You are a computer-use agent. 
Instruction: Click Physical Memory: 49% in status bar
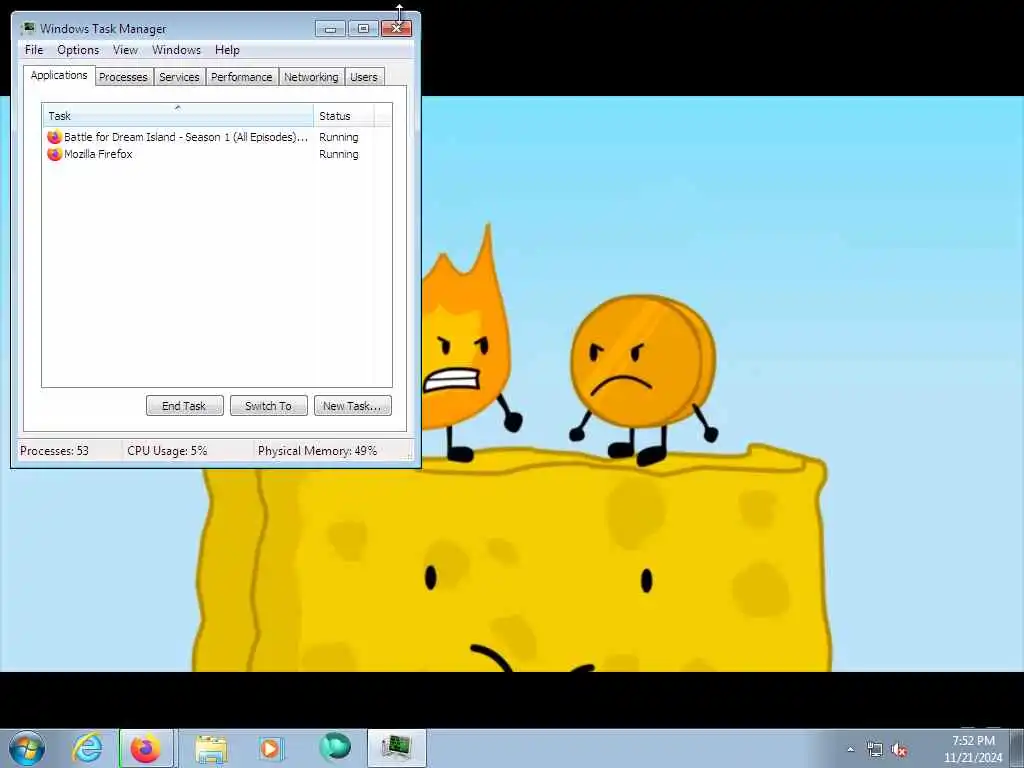(x=317, y=451)
